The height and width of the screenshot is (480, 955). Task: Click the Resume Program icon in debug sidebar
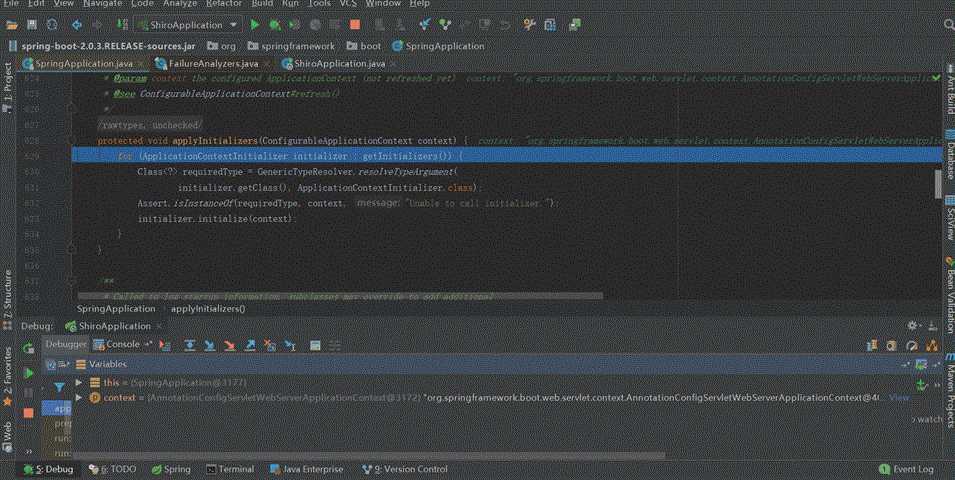(x=28, y=373)
